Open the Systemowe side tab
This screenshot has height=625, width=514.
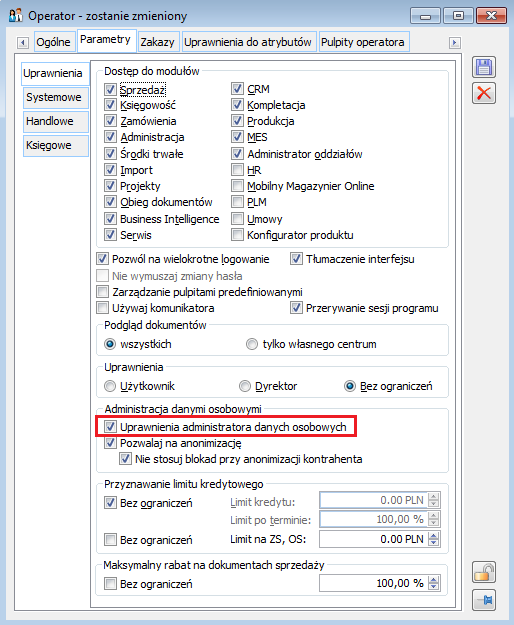pos(54,97)
